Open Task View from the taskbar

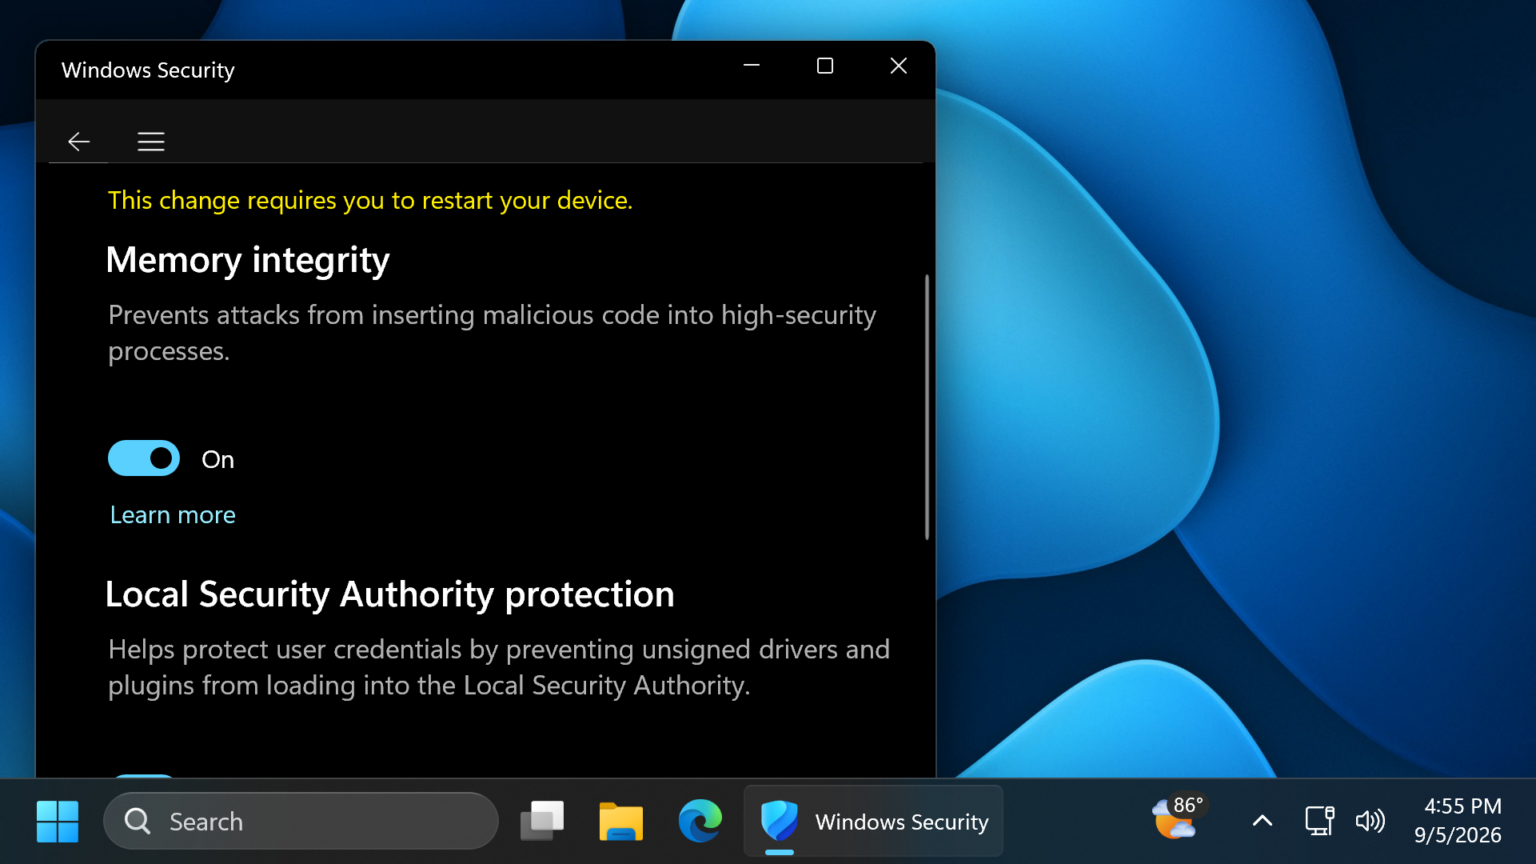tap(542, 822)
